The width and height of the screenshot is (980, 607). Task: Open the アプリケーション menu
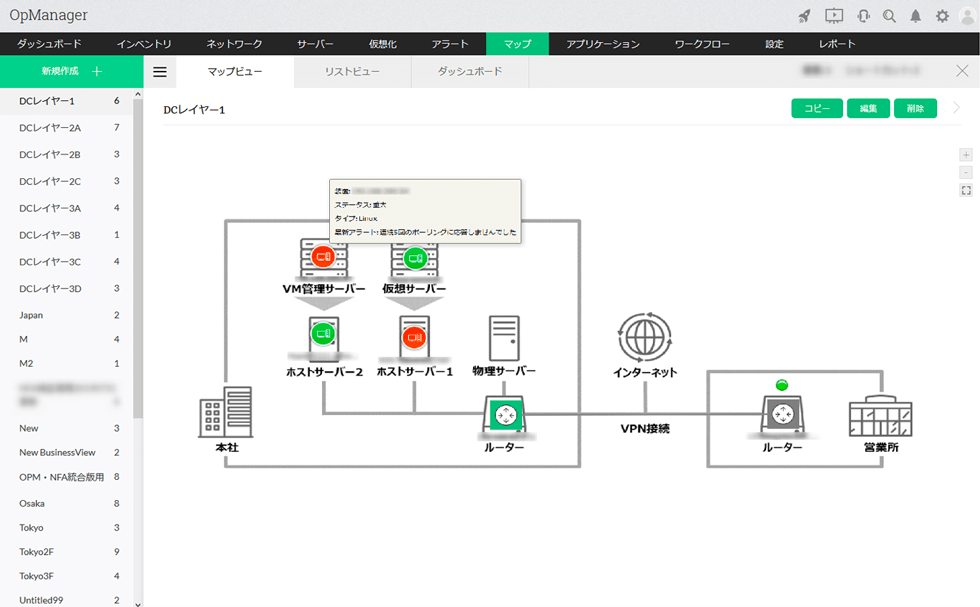pos(603,44)
